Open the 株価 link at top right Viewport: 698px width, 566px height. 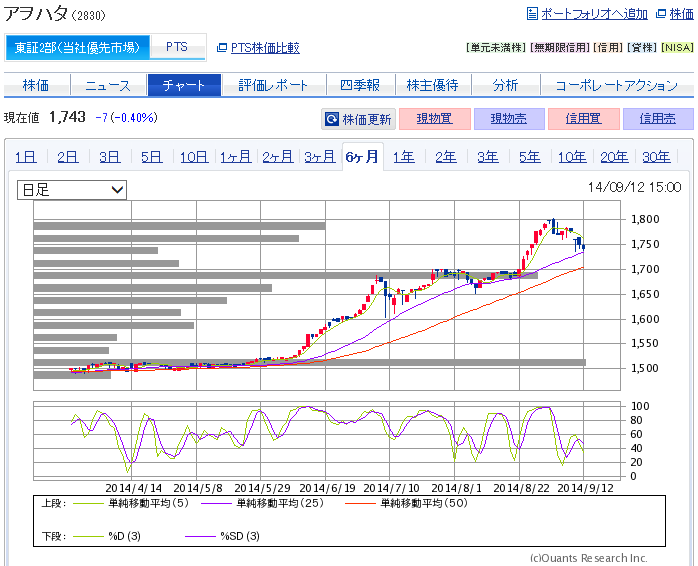coord(682,14)
